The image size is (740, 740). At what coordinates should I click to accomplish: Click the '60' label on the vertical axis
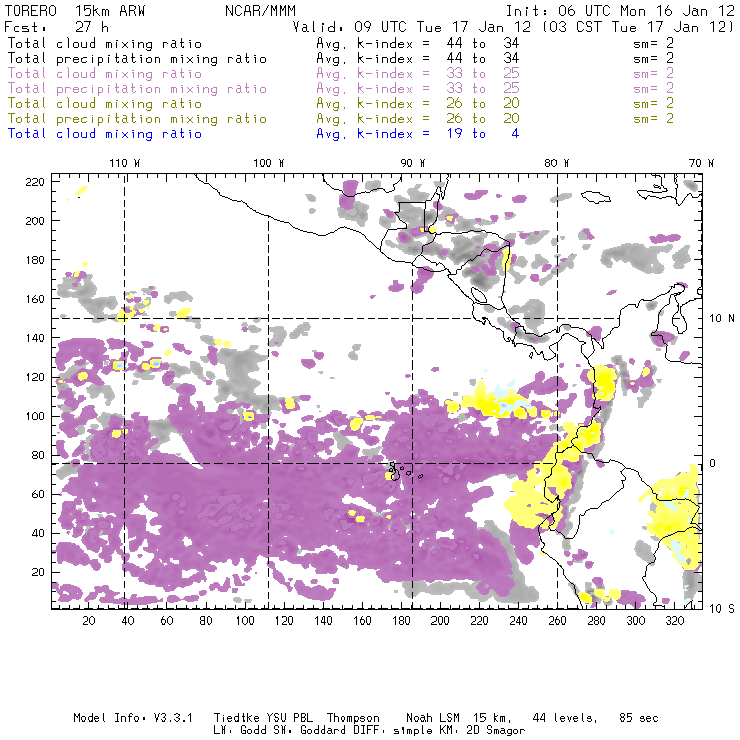tap(38, 494)
